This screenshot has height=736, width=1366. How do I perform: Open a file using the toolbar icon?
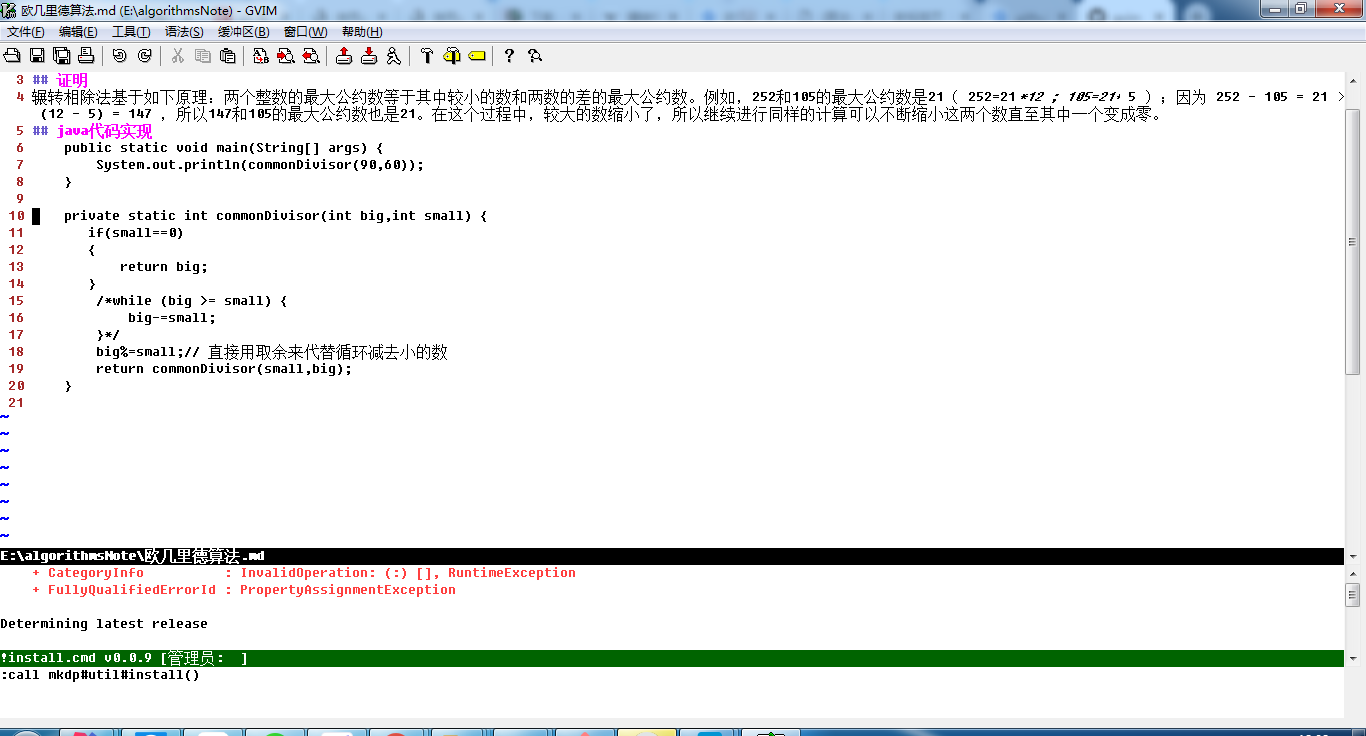[13, 56]
